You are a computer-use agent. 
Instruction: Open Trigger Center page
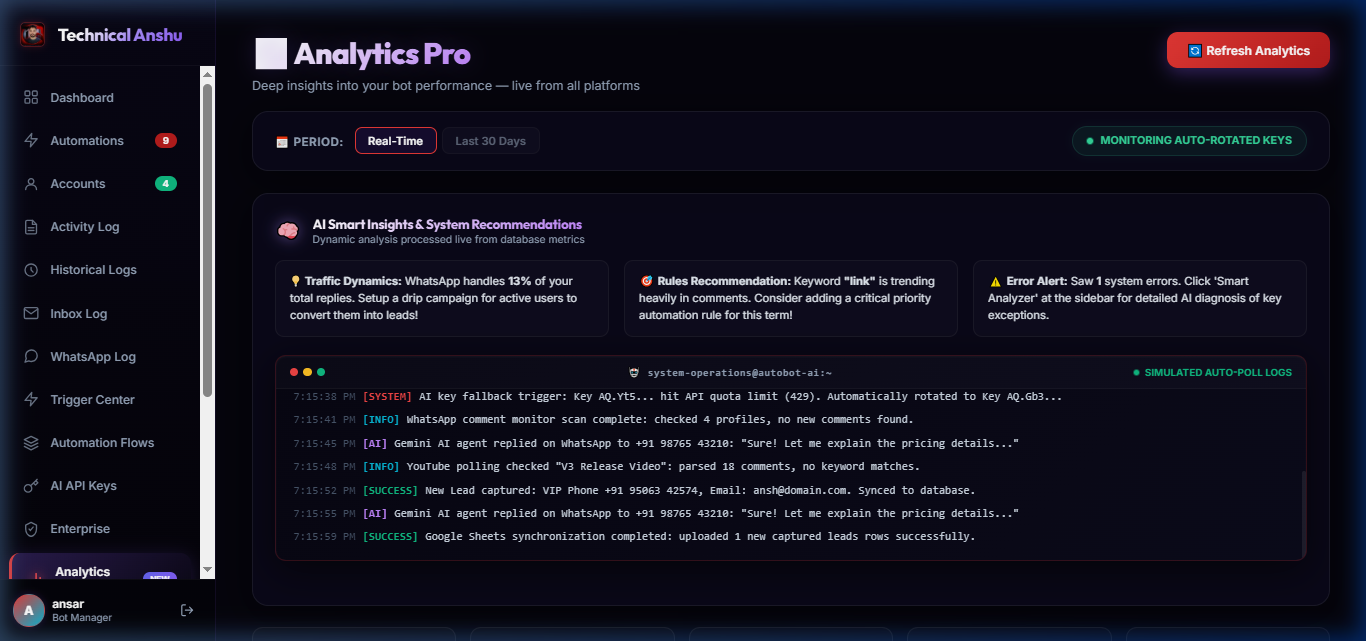point(100,400)
